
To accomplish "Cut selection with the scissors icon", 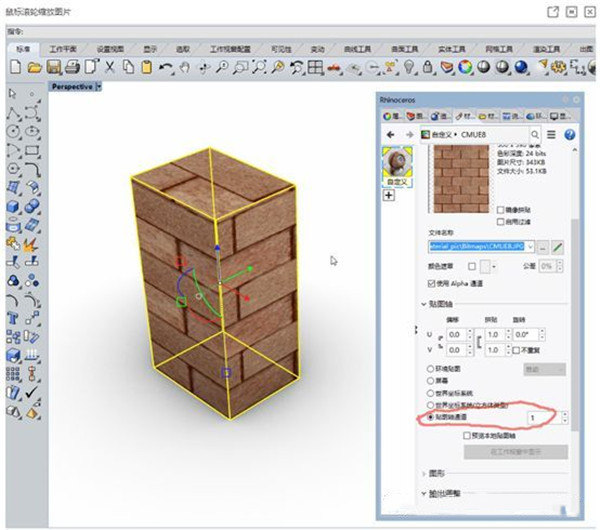I will click(x=110, y=67).
